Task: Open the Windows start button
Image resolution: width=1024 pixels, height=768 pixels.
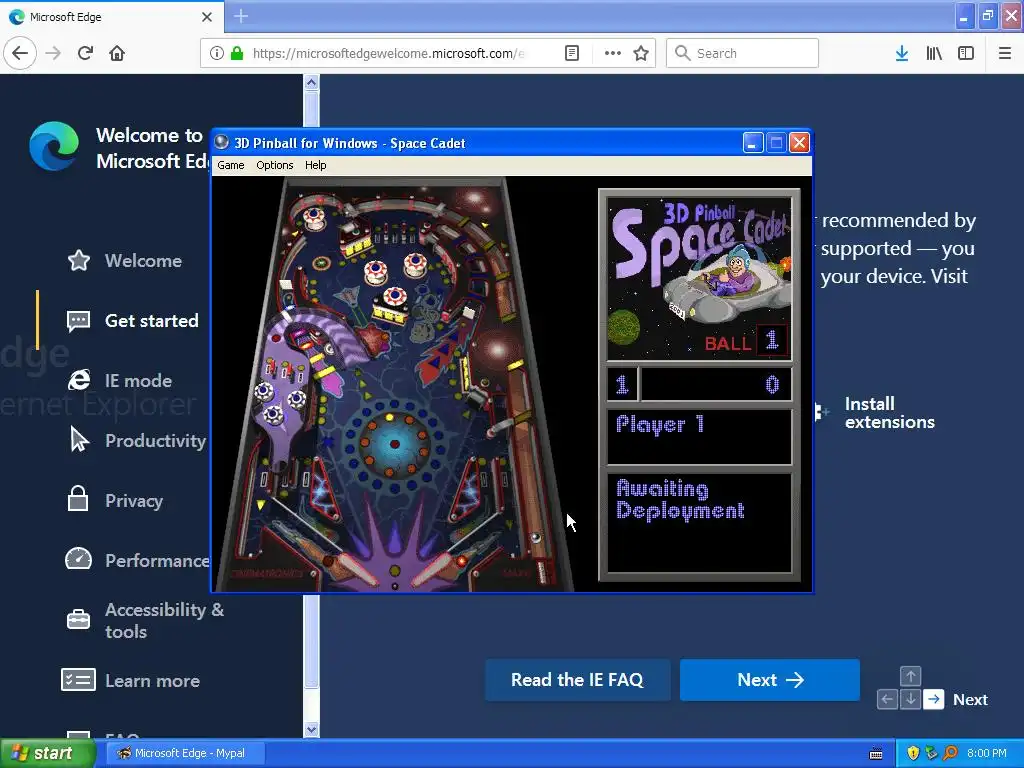Action: tap(47, 753)
